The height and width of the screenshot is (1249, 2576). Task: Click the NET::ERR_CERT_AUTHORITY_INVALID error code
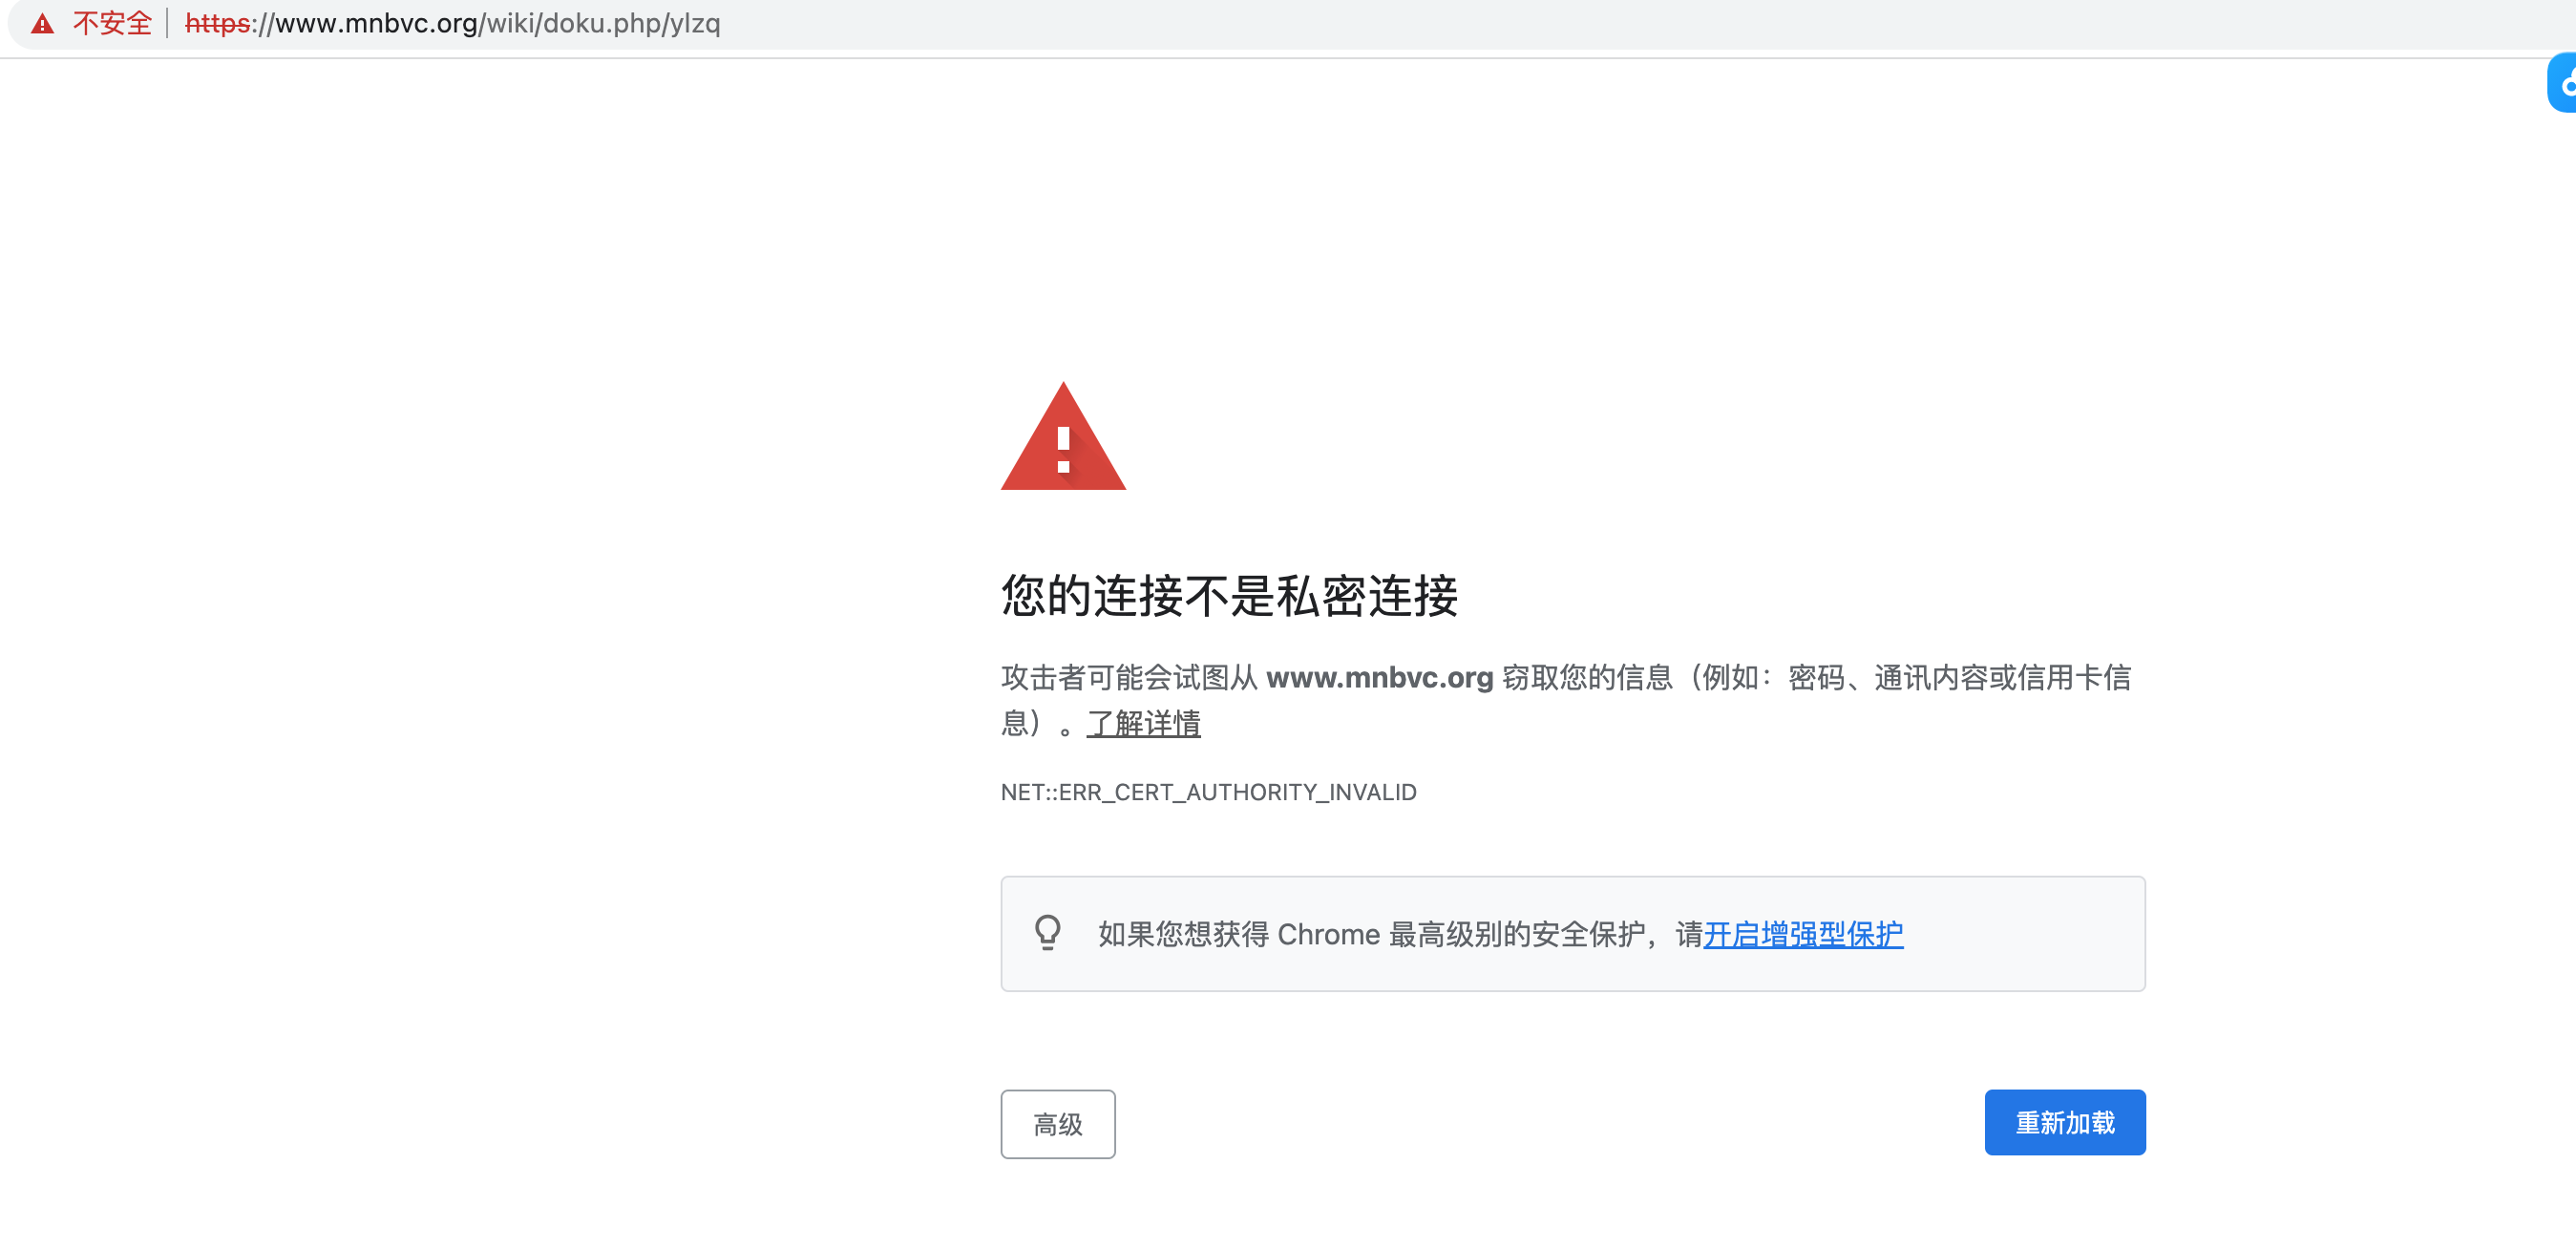tap(1208, 792)
